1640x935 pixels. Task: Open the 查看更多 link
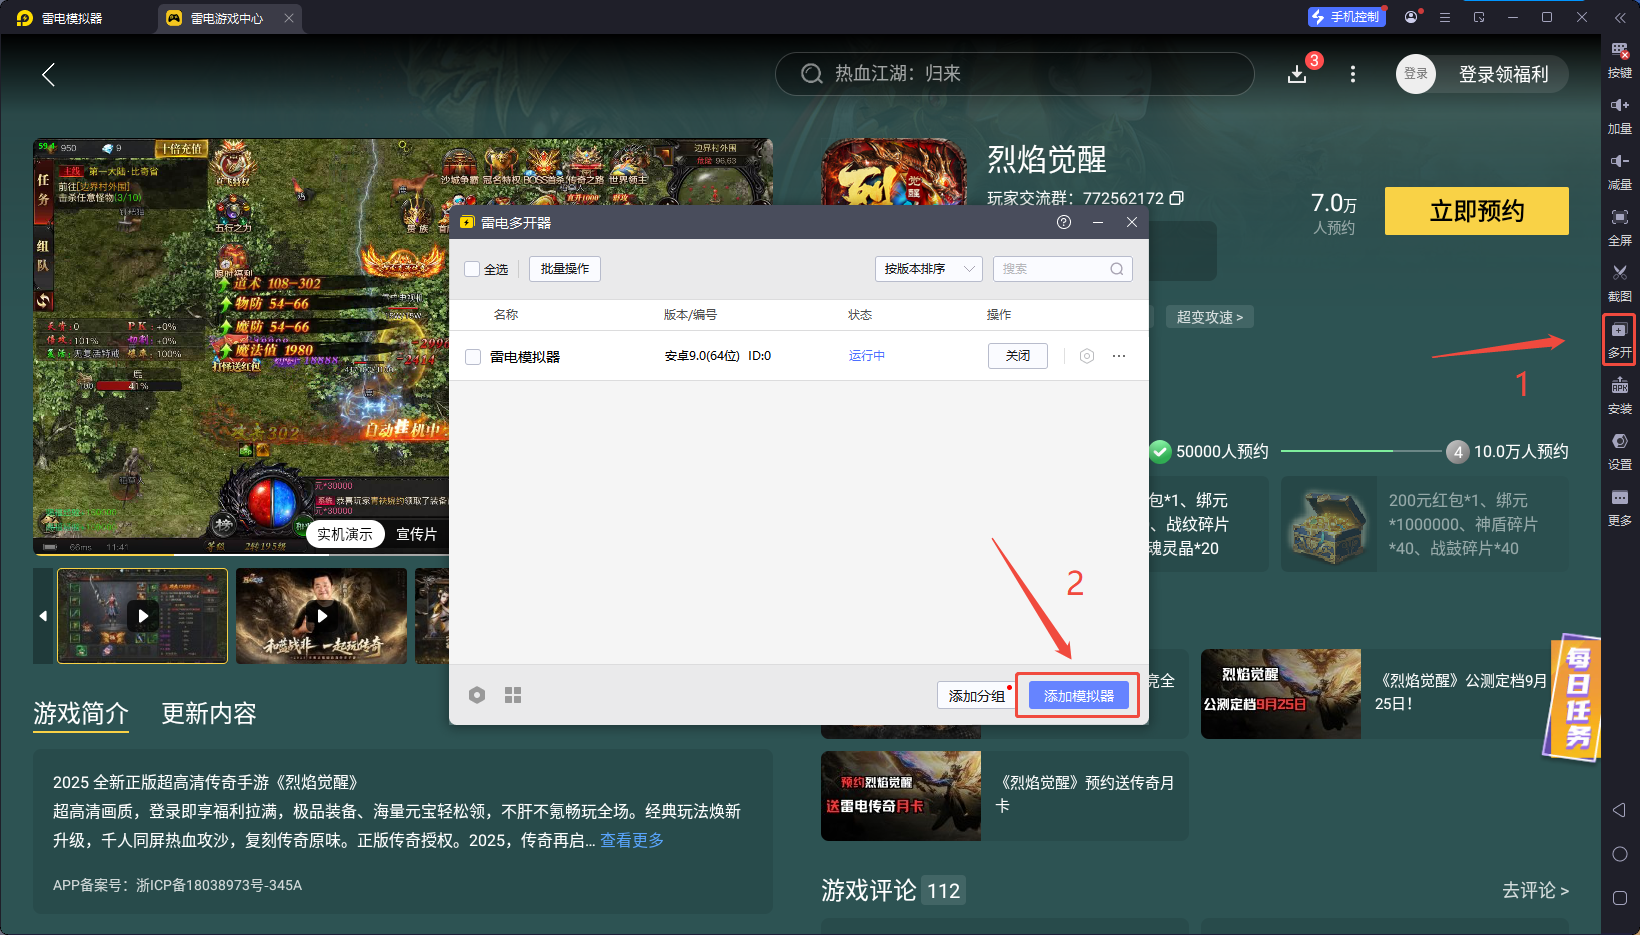point(632,840)
